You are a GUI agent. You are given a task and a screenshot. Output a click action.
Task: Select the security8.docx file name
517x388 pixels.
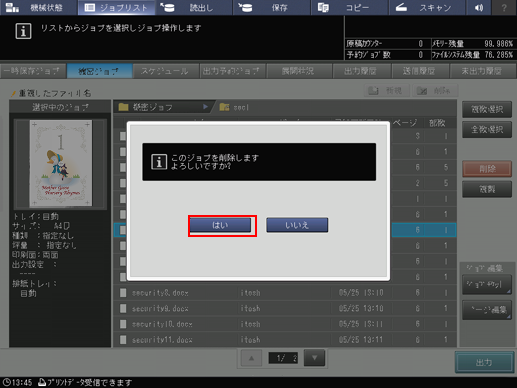(160, 293)
